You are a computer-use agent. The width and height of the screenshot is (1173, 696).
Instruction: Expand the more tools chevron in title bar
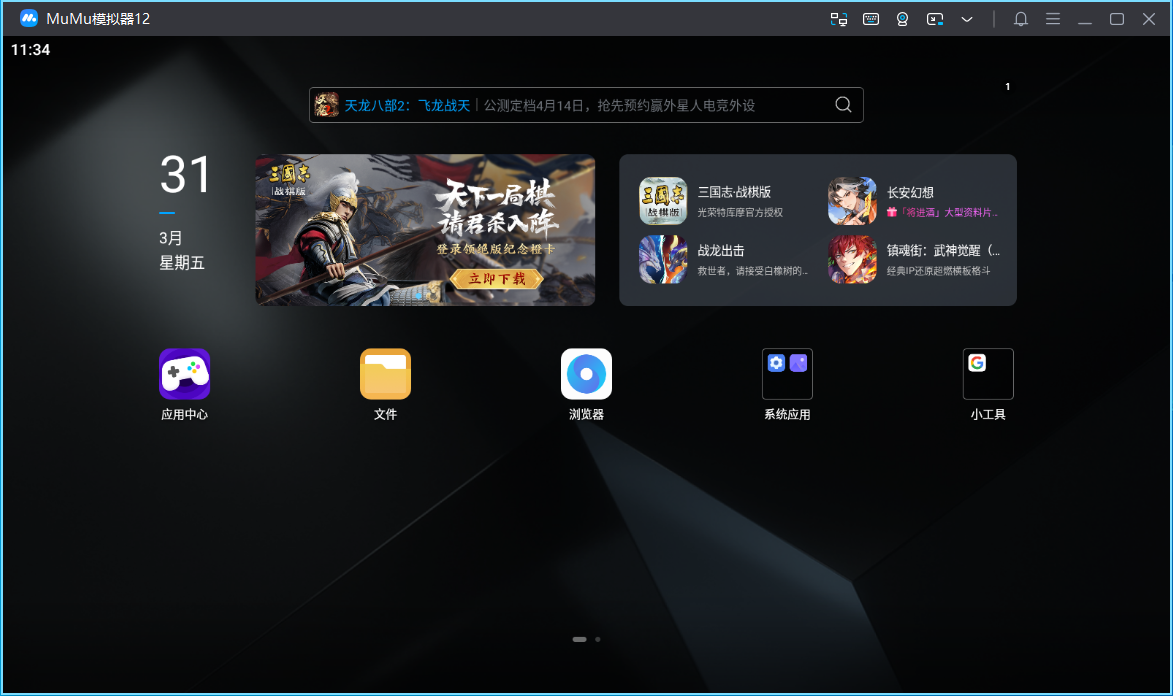coord(967,19)
